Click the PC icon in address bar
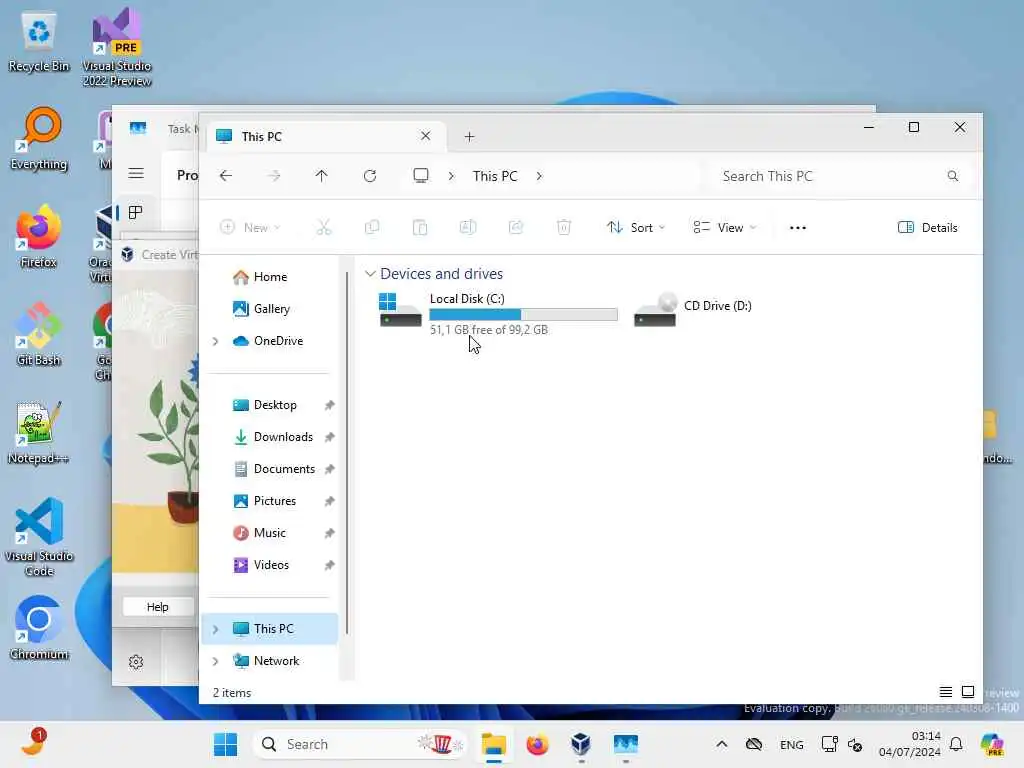 tap(421, 176)
